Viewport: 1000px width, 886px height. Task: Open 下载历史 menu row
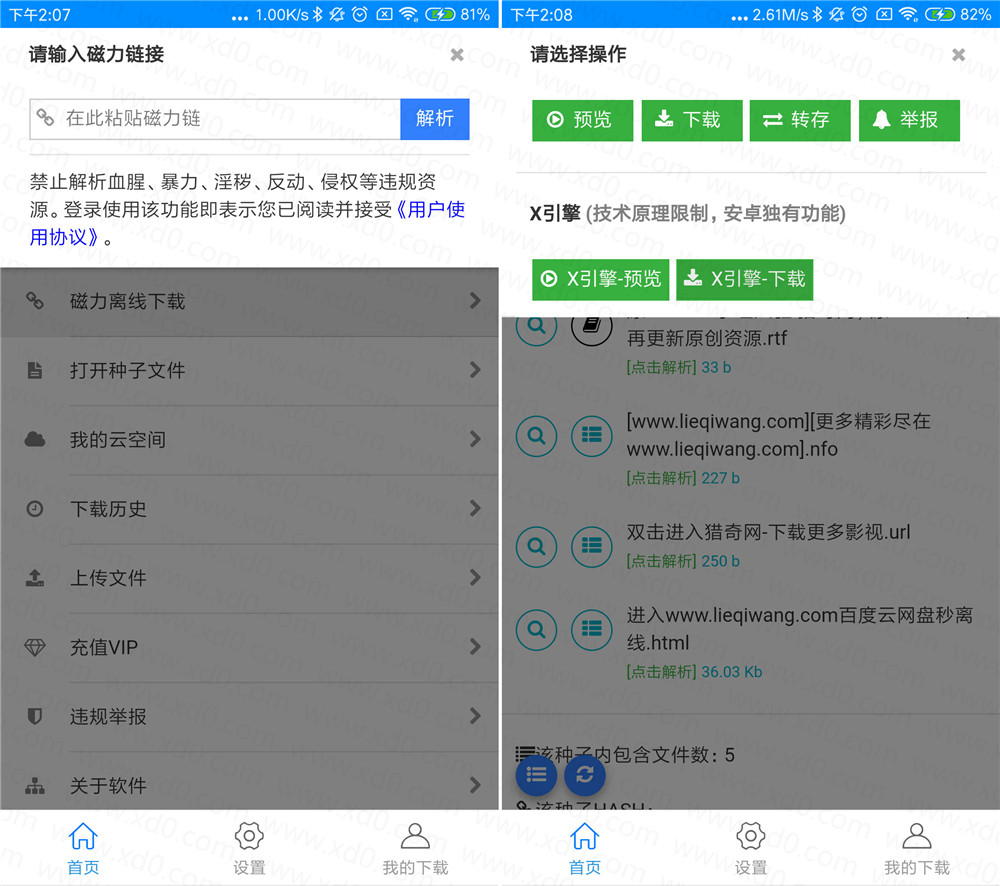[x=249, y=509]
